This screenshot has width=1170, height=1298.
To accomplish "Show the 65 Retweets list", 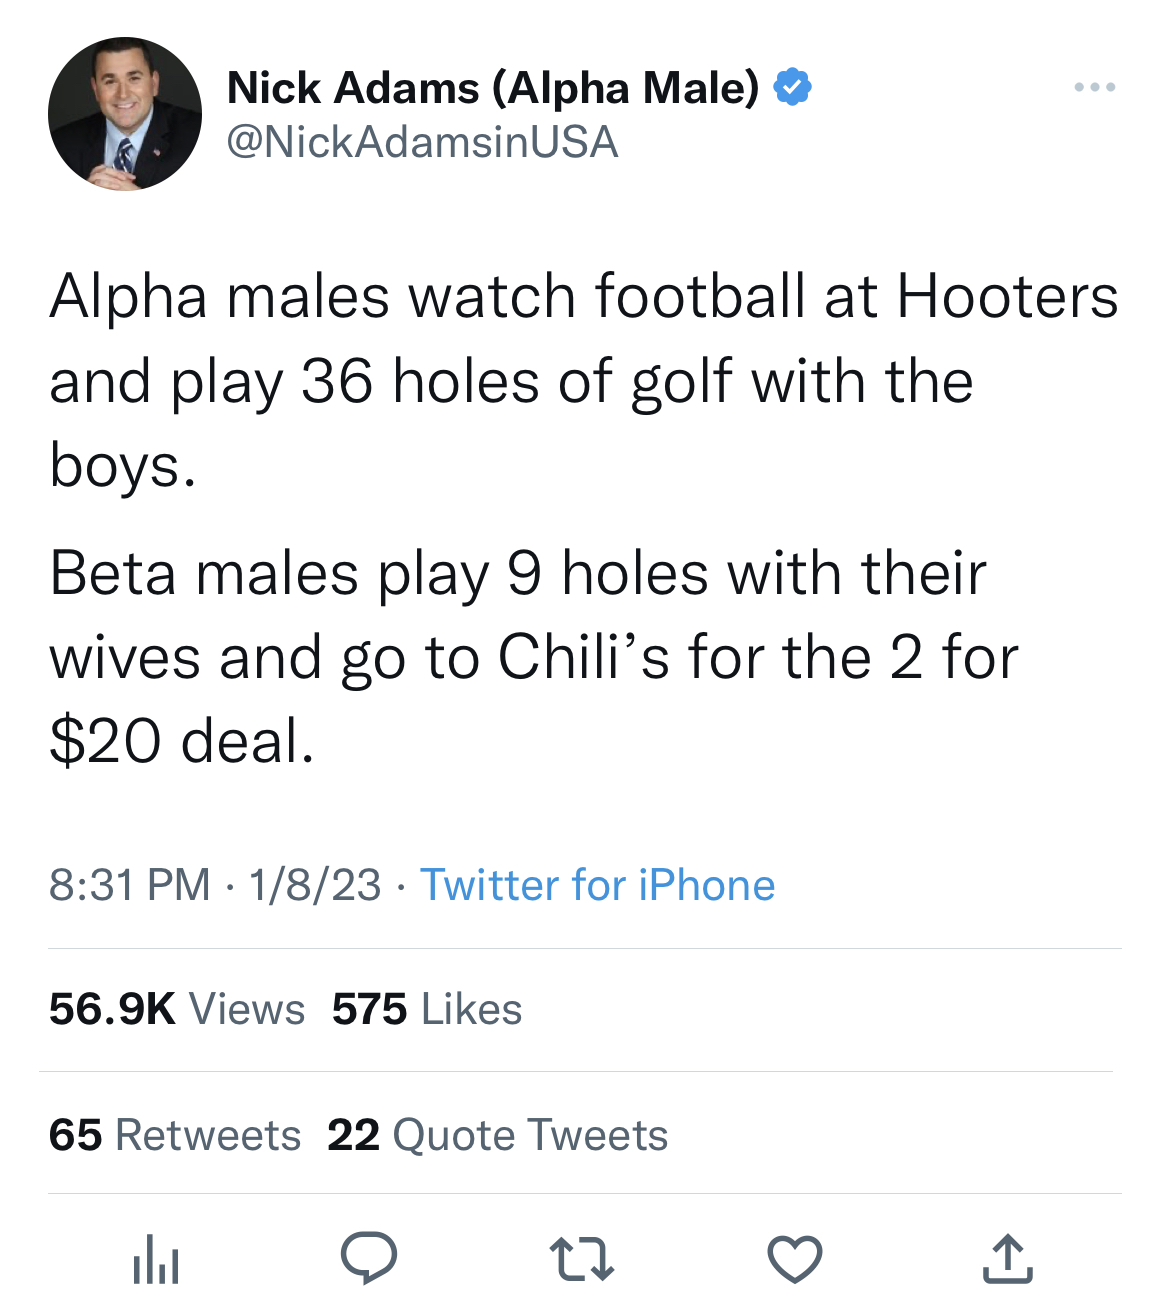I will click(175, 1135).
